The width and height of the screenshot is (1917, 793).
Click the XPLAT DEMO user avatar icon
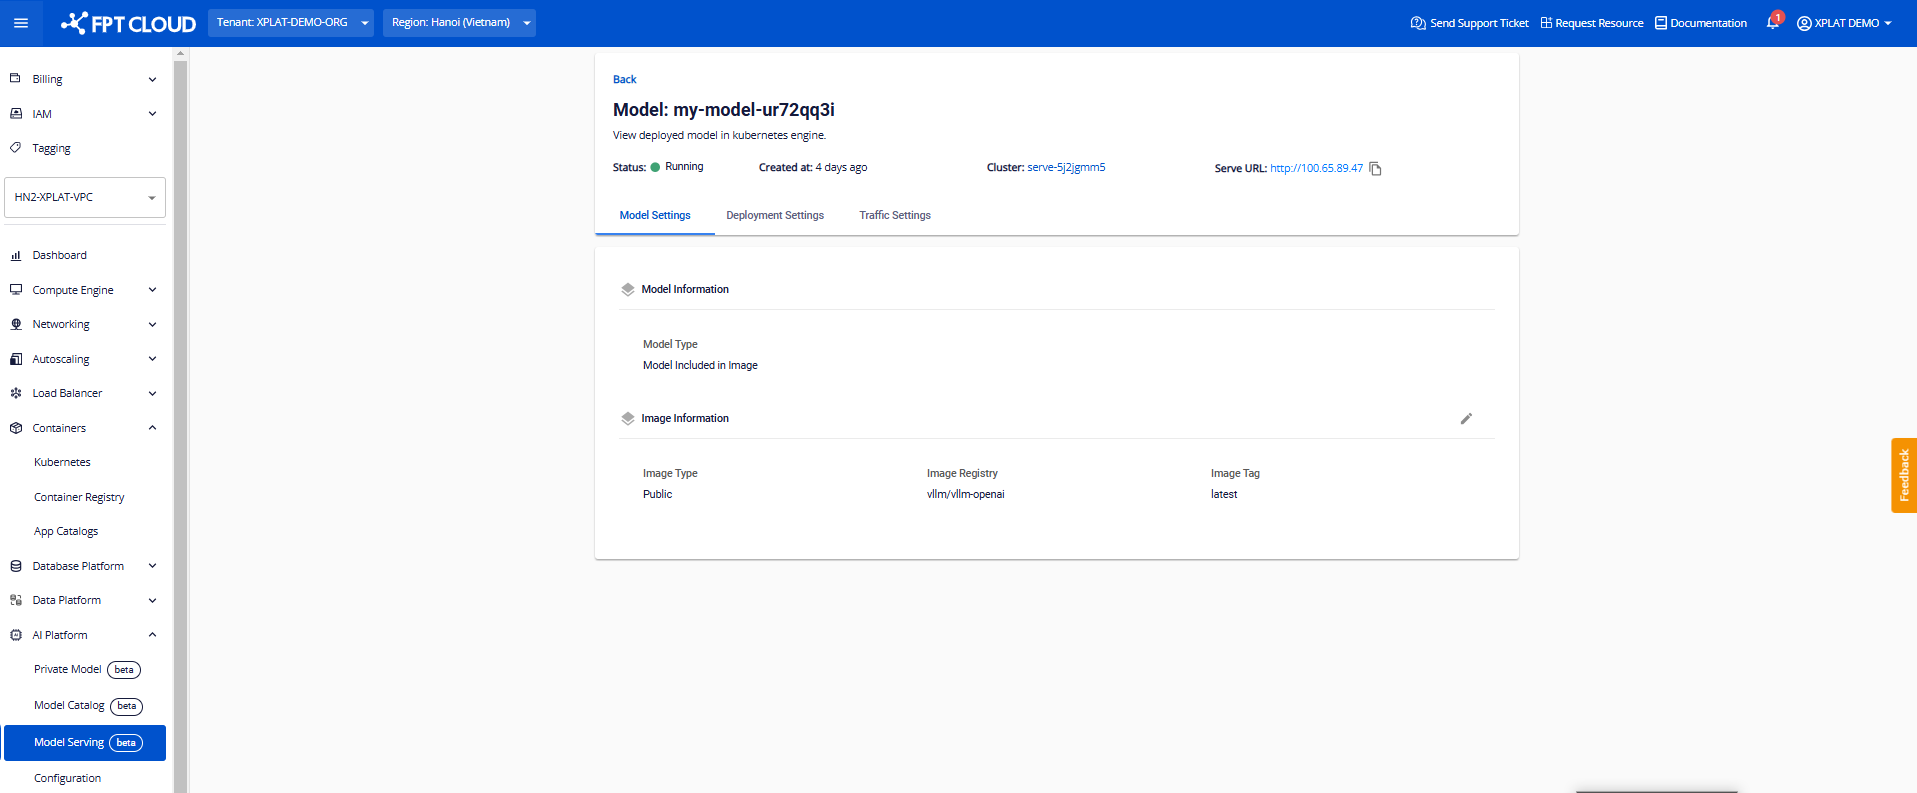tap(1804, 23)
